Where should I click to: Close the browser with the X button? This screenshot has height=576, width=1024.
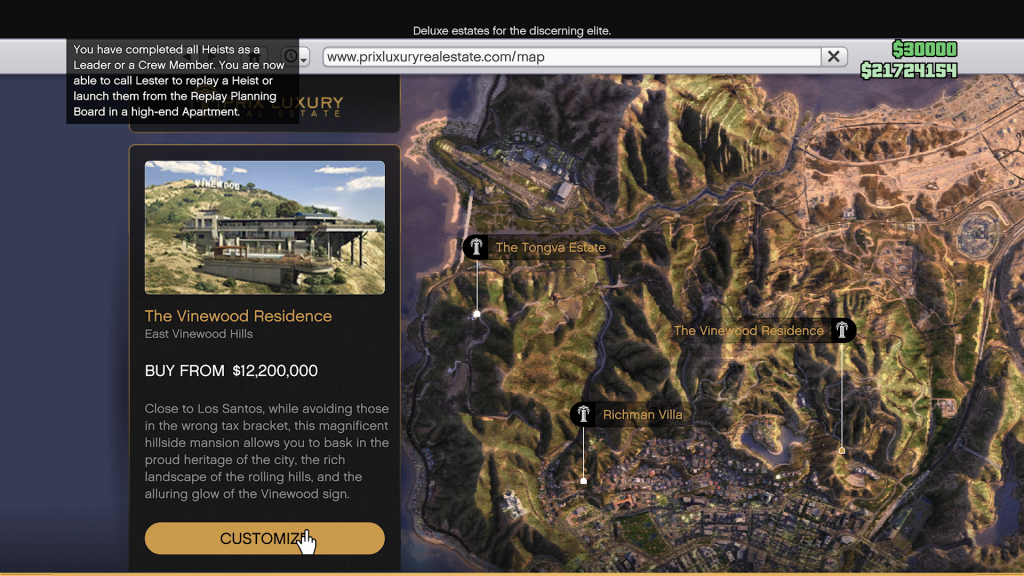click(833, 57)
